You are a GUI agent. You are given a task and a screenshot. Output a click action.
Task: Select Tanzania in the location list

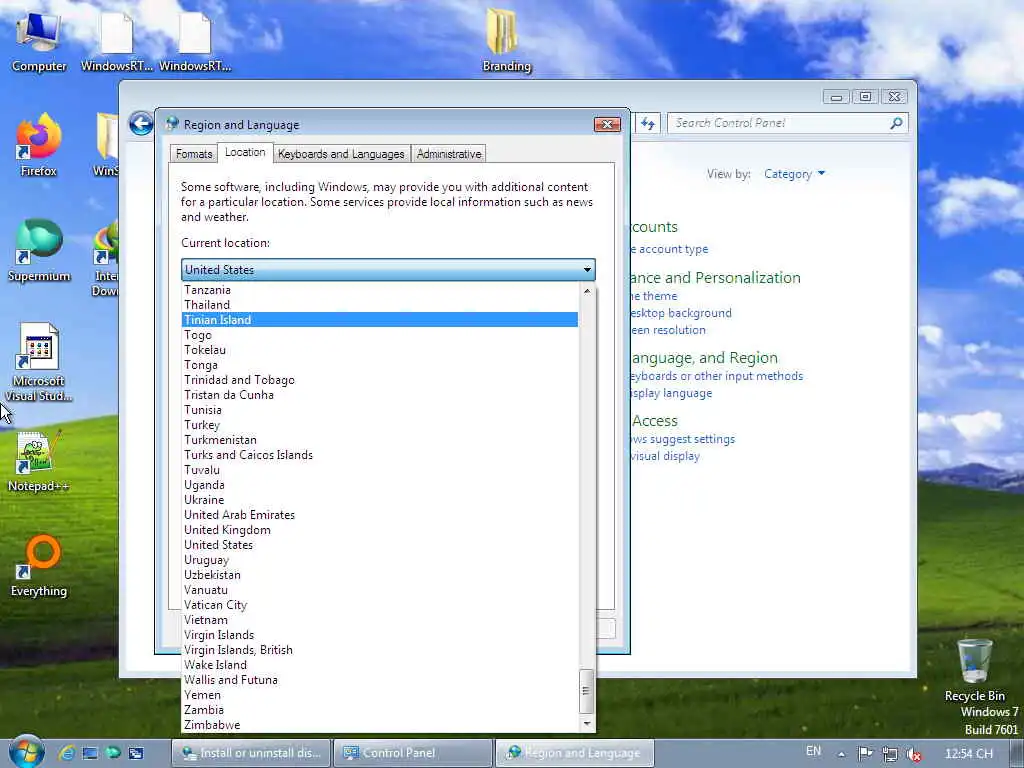coord(379,290)
